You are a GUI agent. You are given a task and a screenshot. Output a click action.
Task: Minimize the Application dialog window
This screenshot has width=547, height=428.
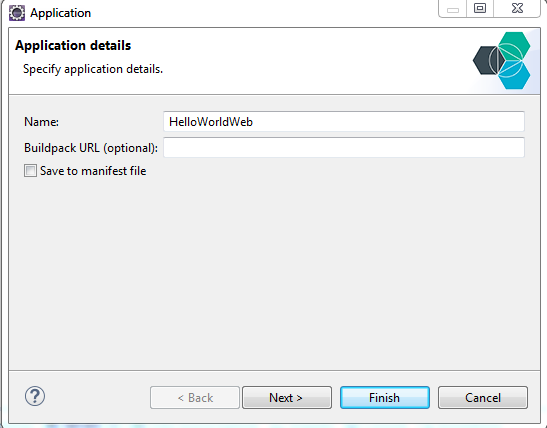(453, 9)
